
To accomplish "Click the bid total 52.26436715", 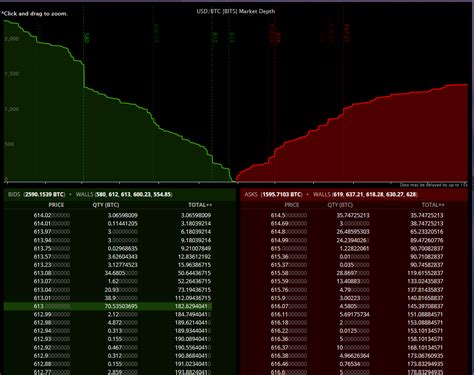I will 194,281.
